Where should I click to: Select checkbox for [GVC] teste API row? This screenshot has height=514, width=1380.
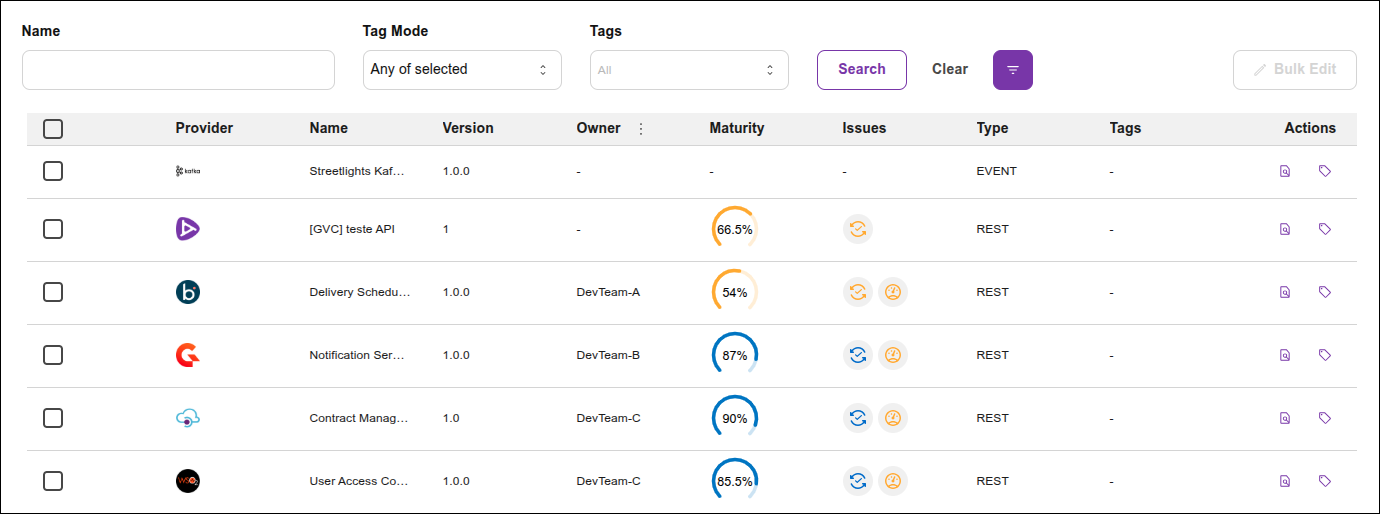(53, 229)
